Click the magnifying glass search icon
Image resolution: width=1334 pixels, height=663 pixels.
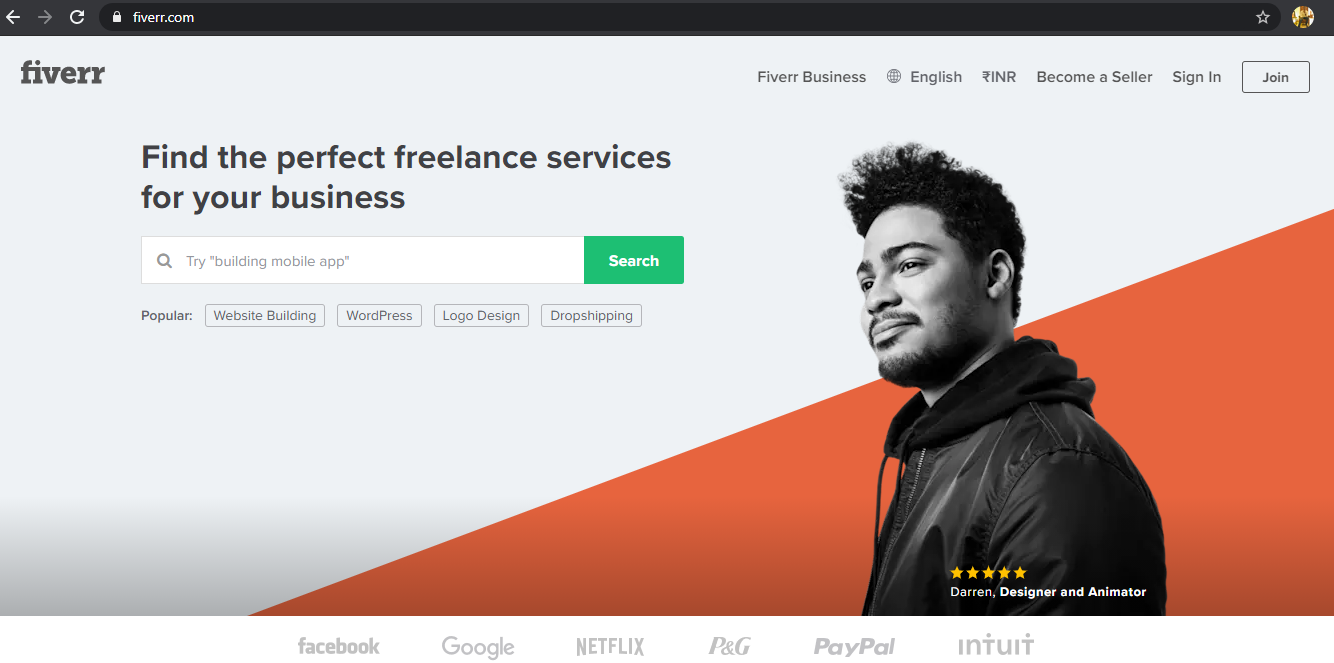click(164, 260)
